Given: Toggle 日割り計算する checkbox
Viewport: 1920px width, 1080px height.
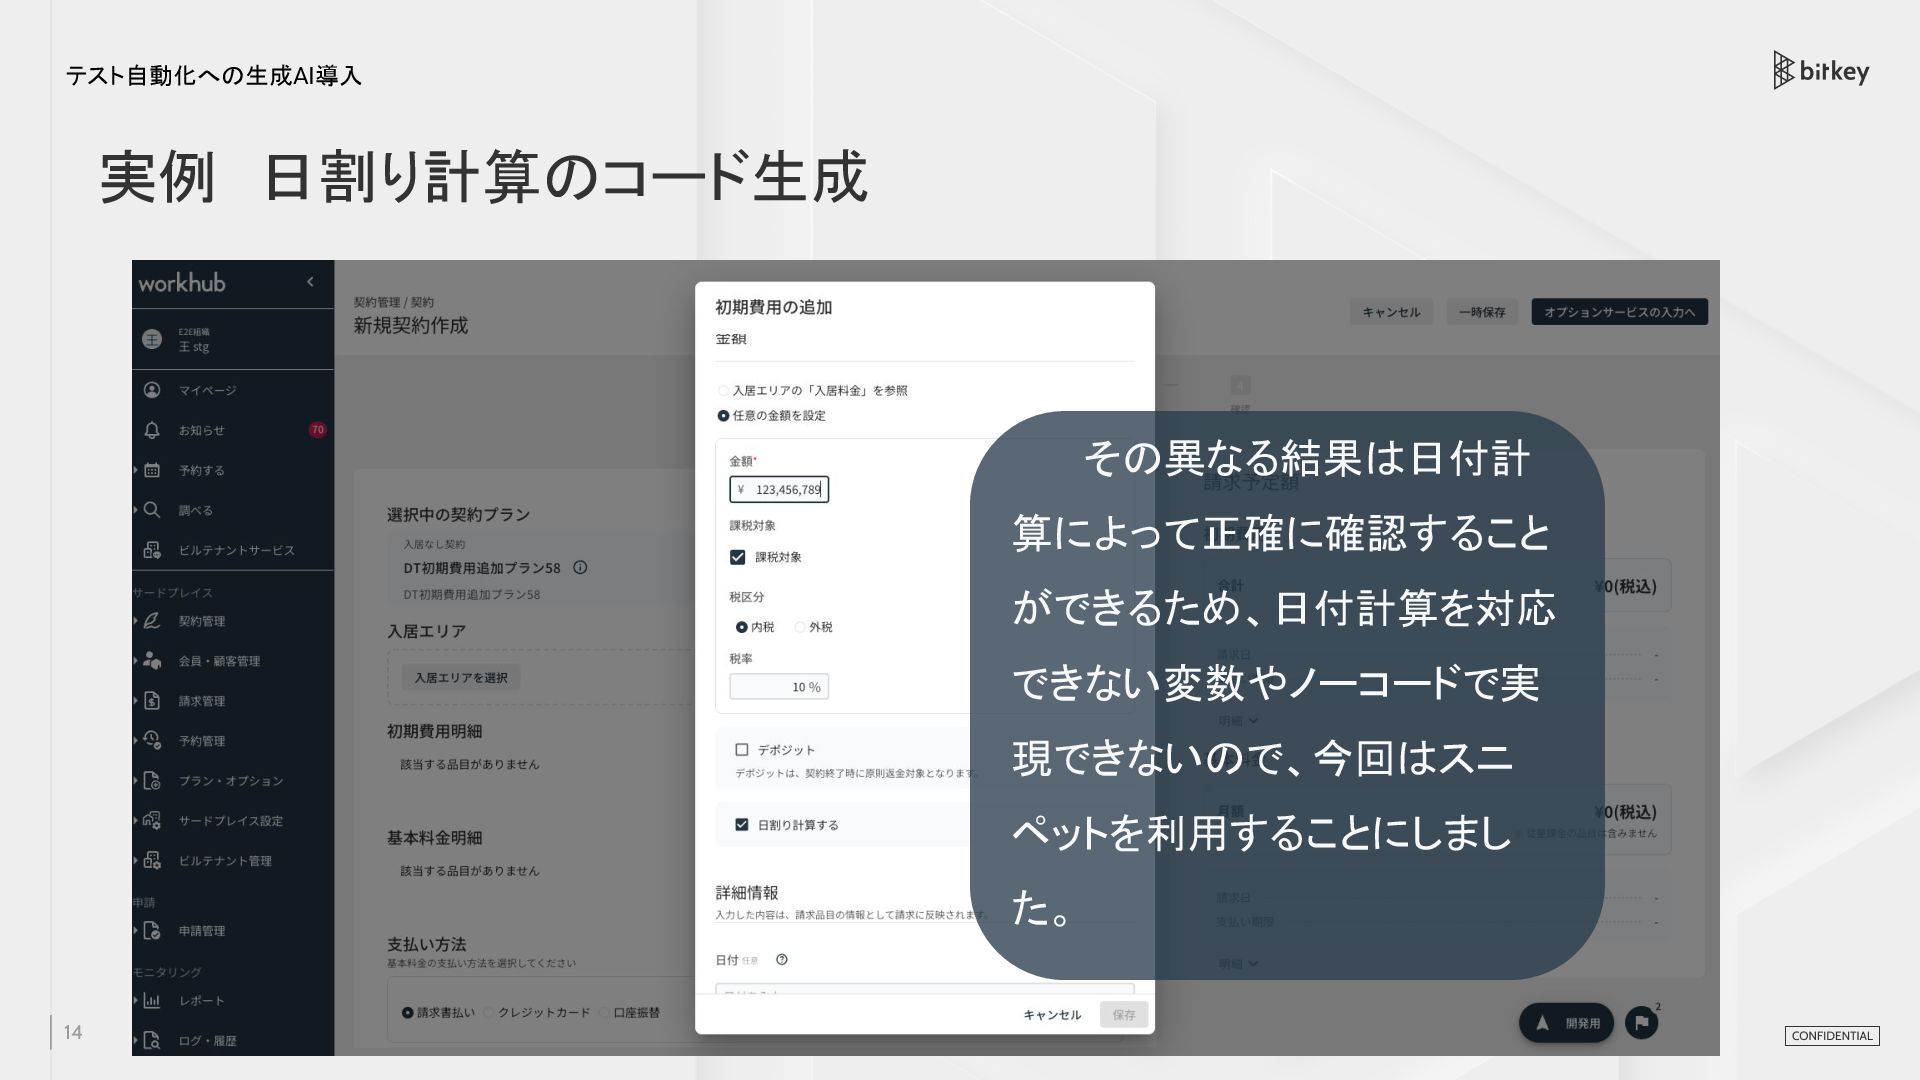Looking at the screenshot, I should coord(742,825).
